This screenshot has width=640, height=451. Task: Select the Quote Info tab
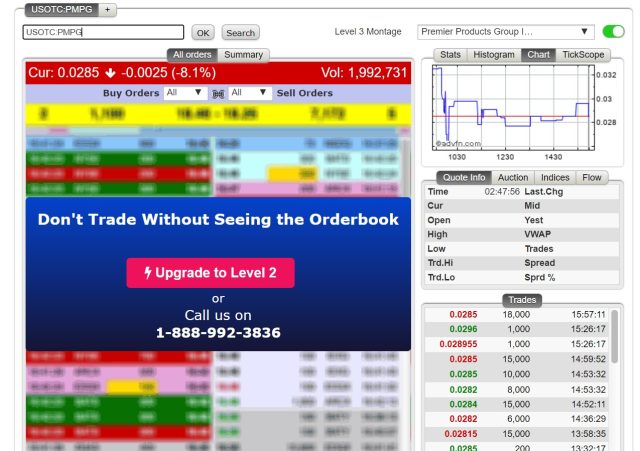(x=464, y=178)
